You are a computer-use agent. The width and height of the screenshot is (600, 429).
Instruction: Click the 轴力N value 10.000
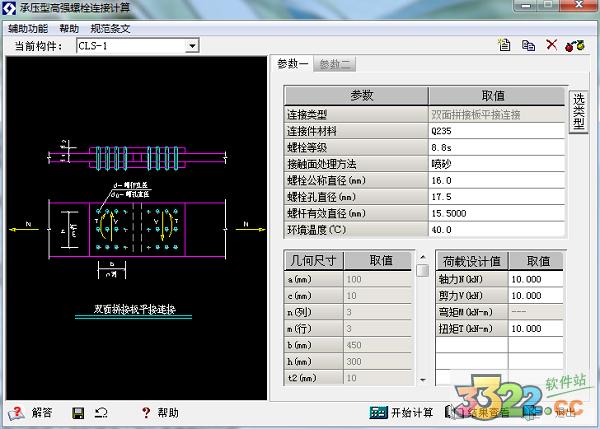[x=536, y=279]
